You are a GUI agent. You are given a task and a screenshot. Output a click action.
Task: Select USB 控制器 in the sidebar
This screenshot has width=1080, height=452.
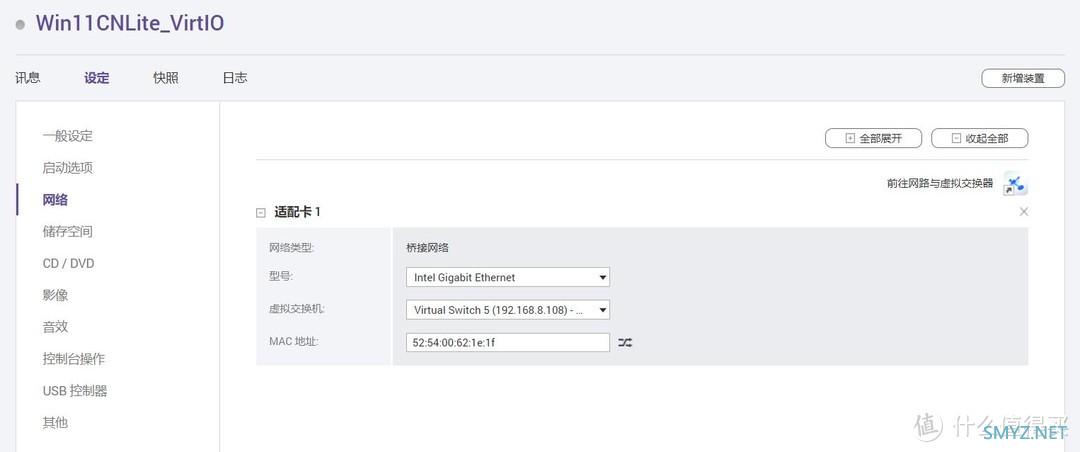click(75, 391)
